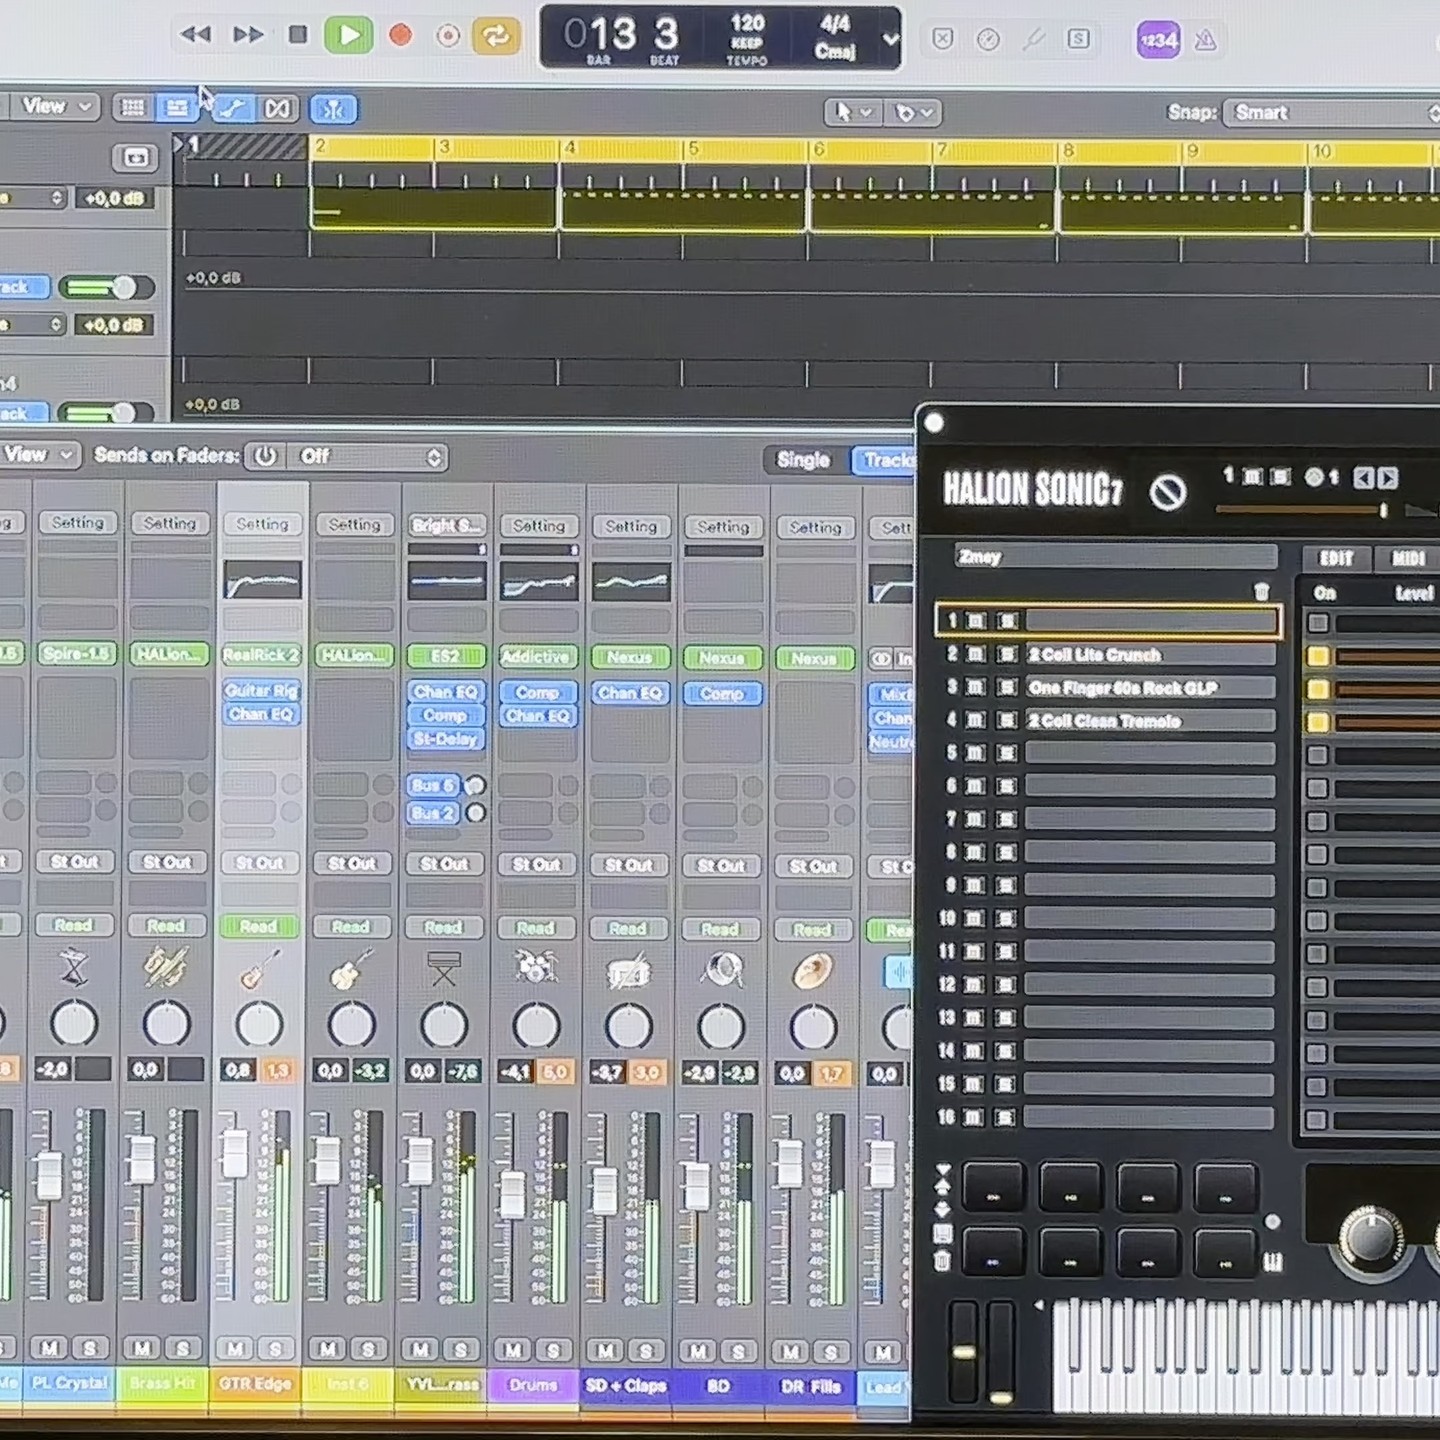The image size is (1440, 1440).
Task: Toggle the Metronome click icon
Action: (1206, 40)
